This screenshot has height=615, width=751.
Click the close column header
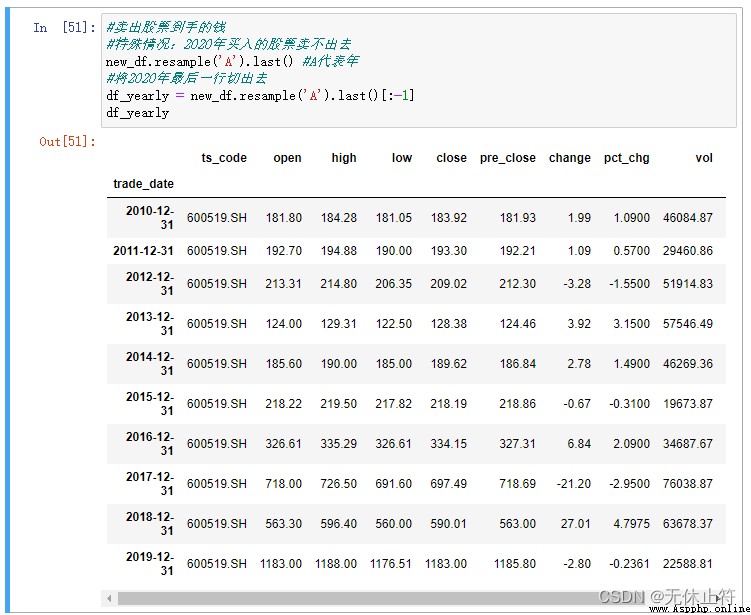tap(451, 158)
